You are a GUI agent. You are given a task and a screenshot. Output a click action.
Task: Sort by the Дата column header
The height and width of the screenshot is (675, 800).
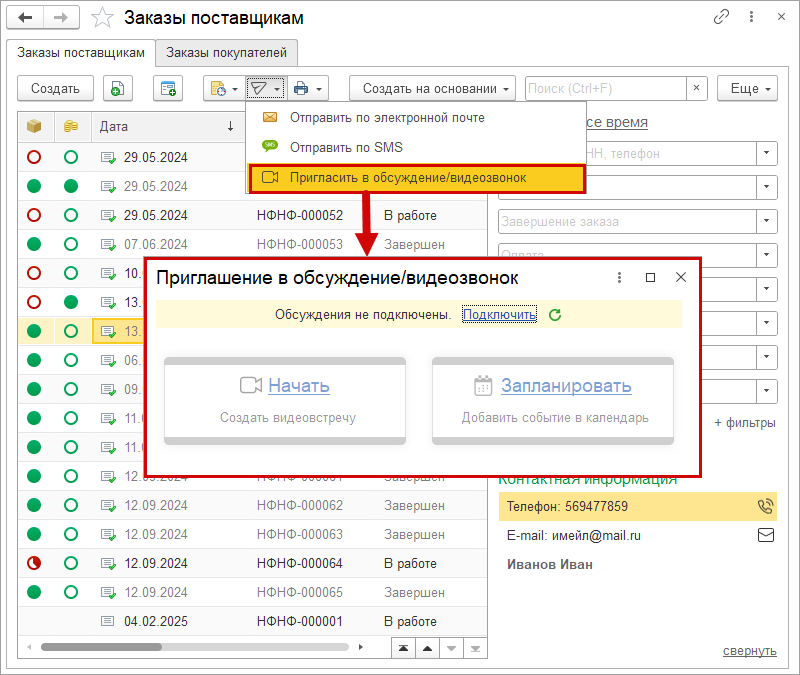167,127
